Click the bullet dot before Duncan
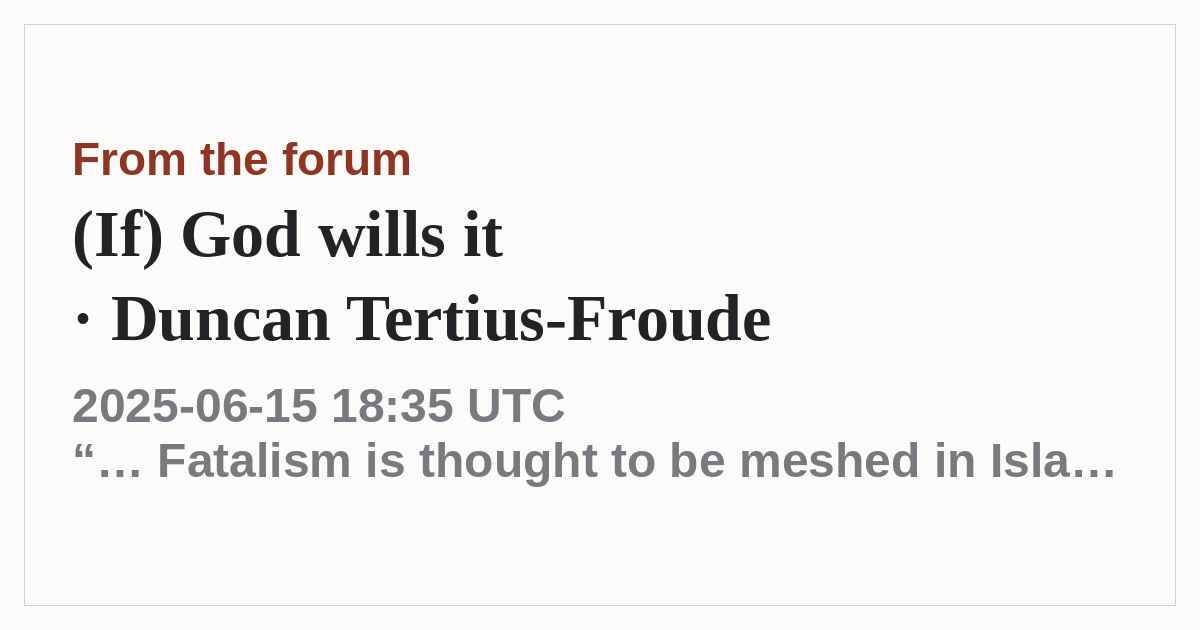Image resolution: width=1200 pixels, height=630 pixels. coord(83,321)
